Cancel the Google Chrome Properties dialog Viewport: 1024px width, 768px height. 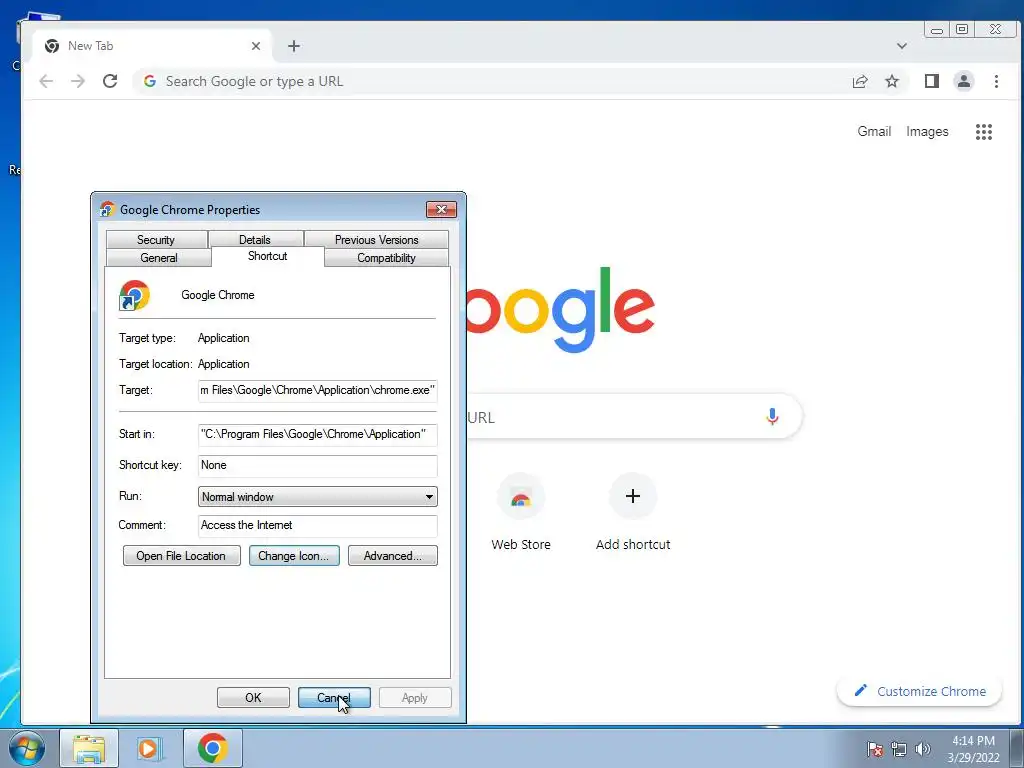[x=334, y=697]
